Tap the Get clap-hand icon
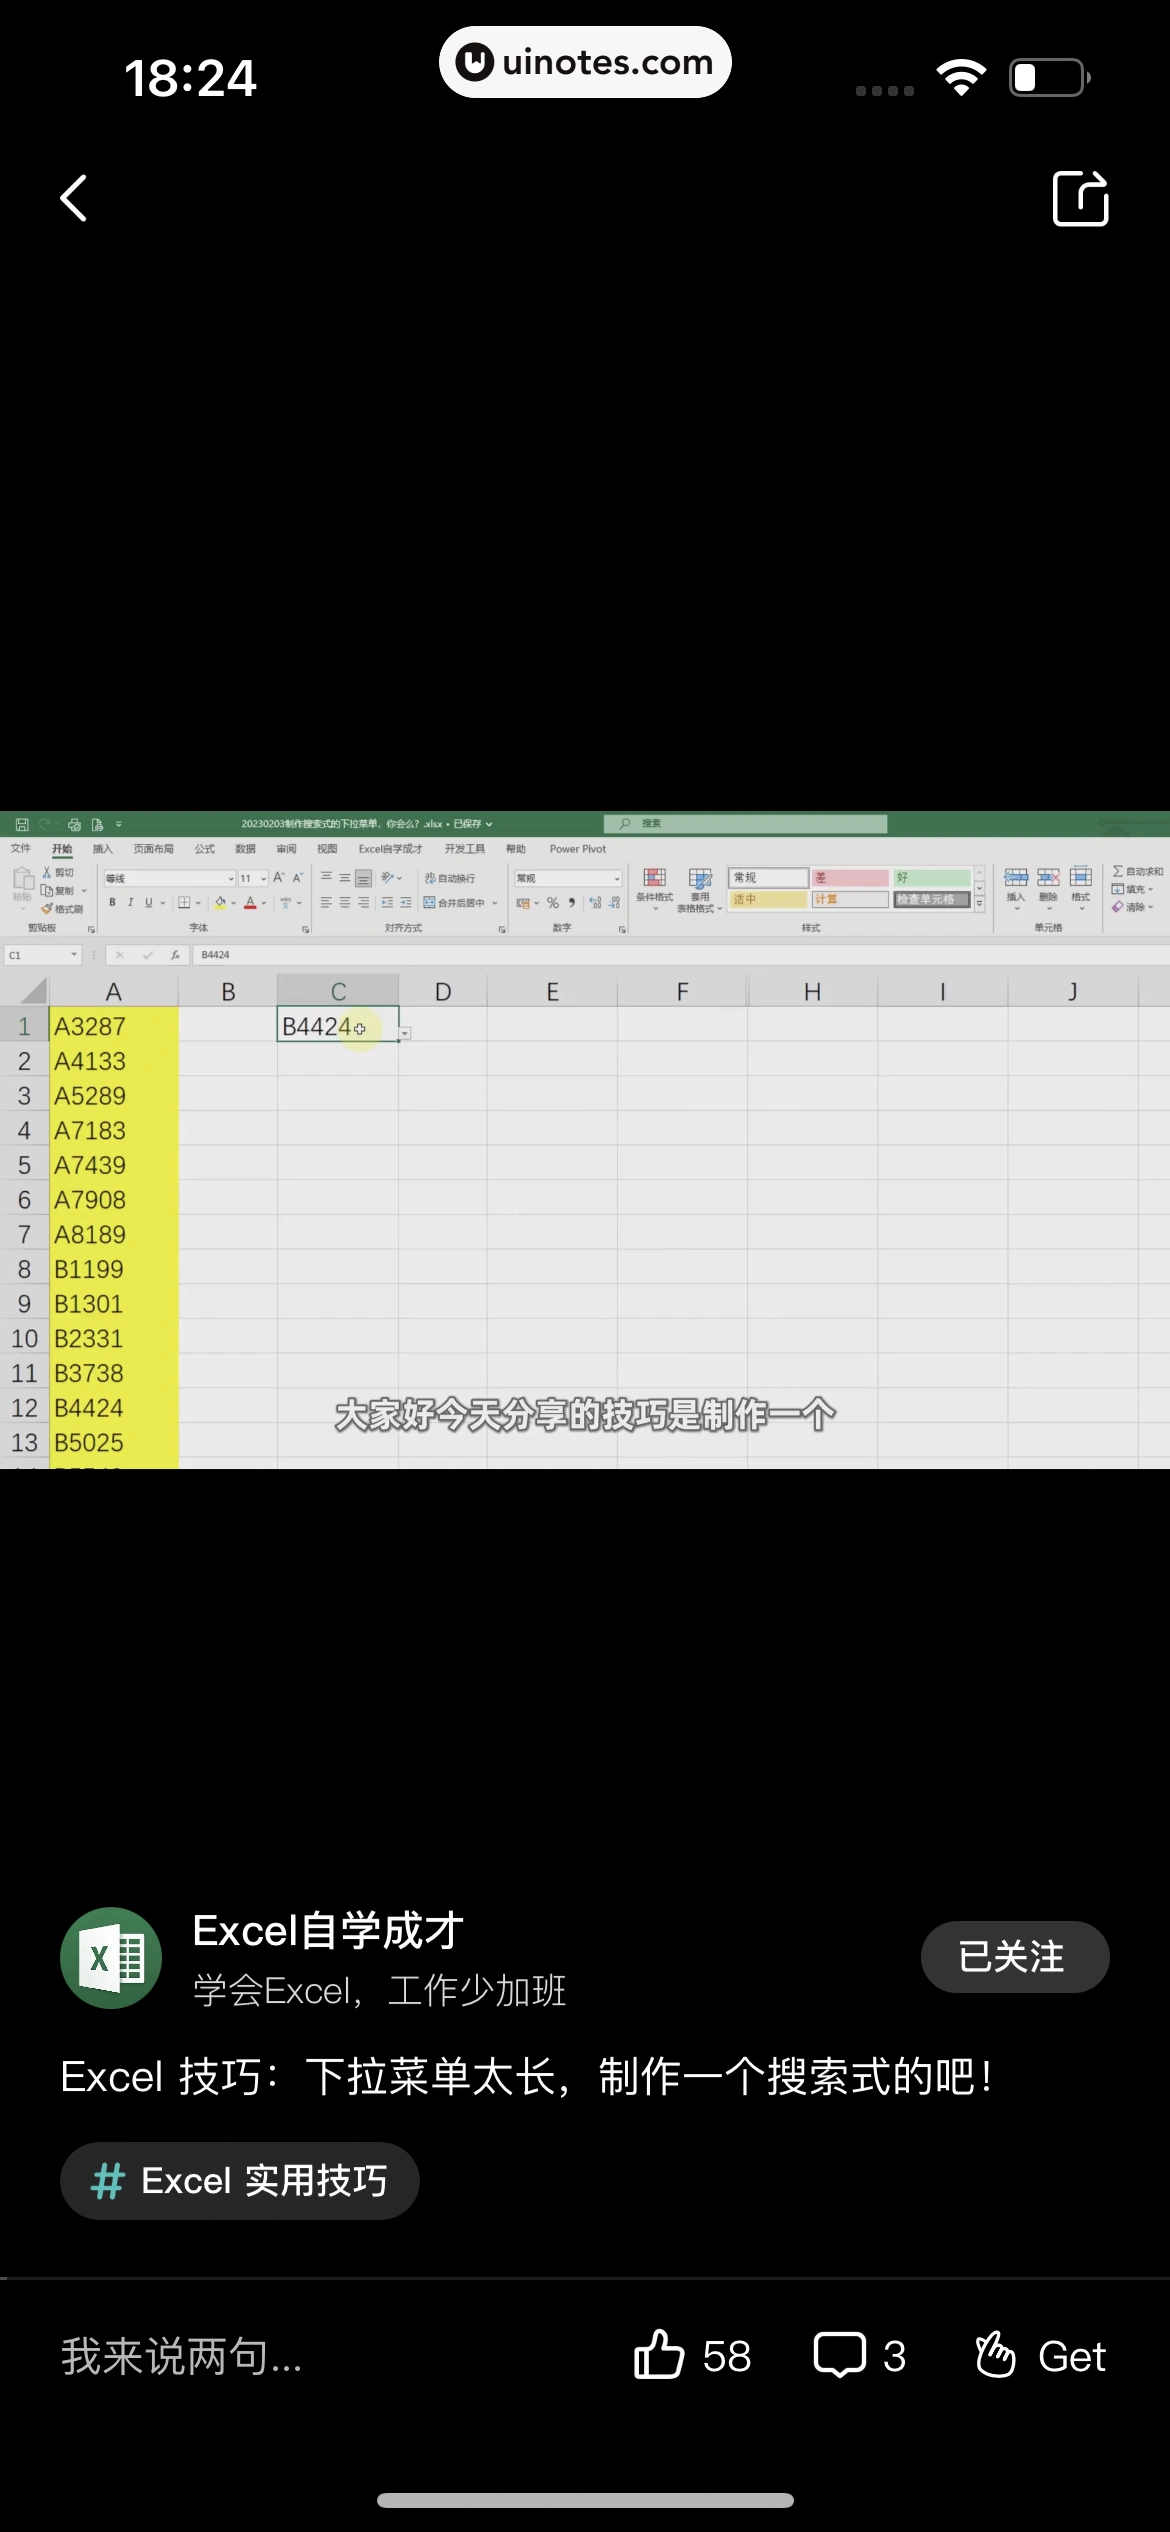Viewport: 1170px width, 2532px height. tap(995, 2354)
